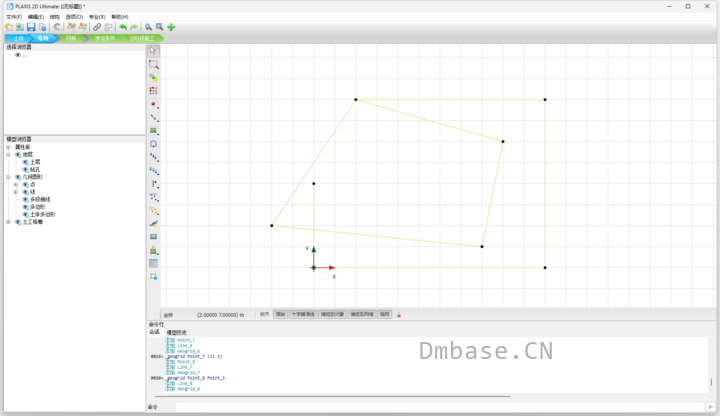Toggle the 格网 grid button

coord(385,315)
